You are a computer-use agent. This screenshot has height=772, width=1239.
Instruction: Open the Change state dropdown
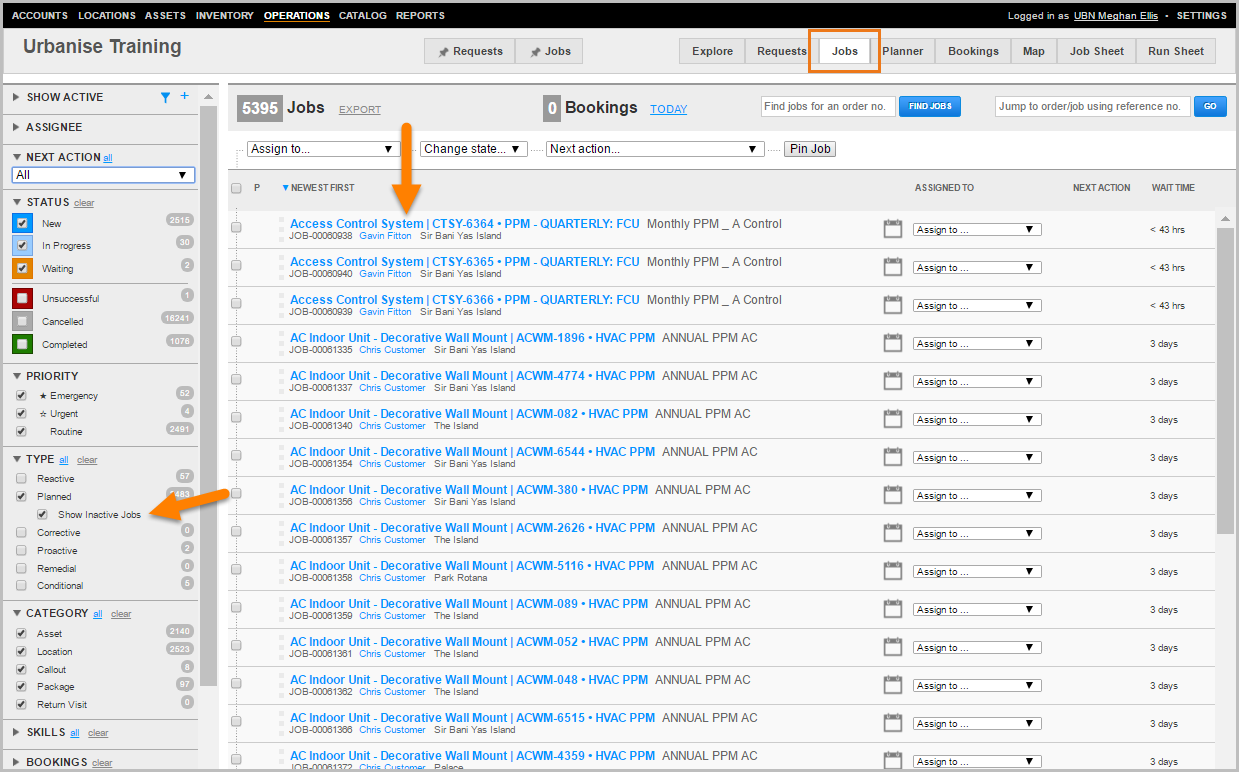473,149
